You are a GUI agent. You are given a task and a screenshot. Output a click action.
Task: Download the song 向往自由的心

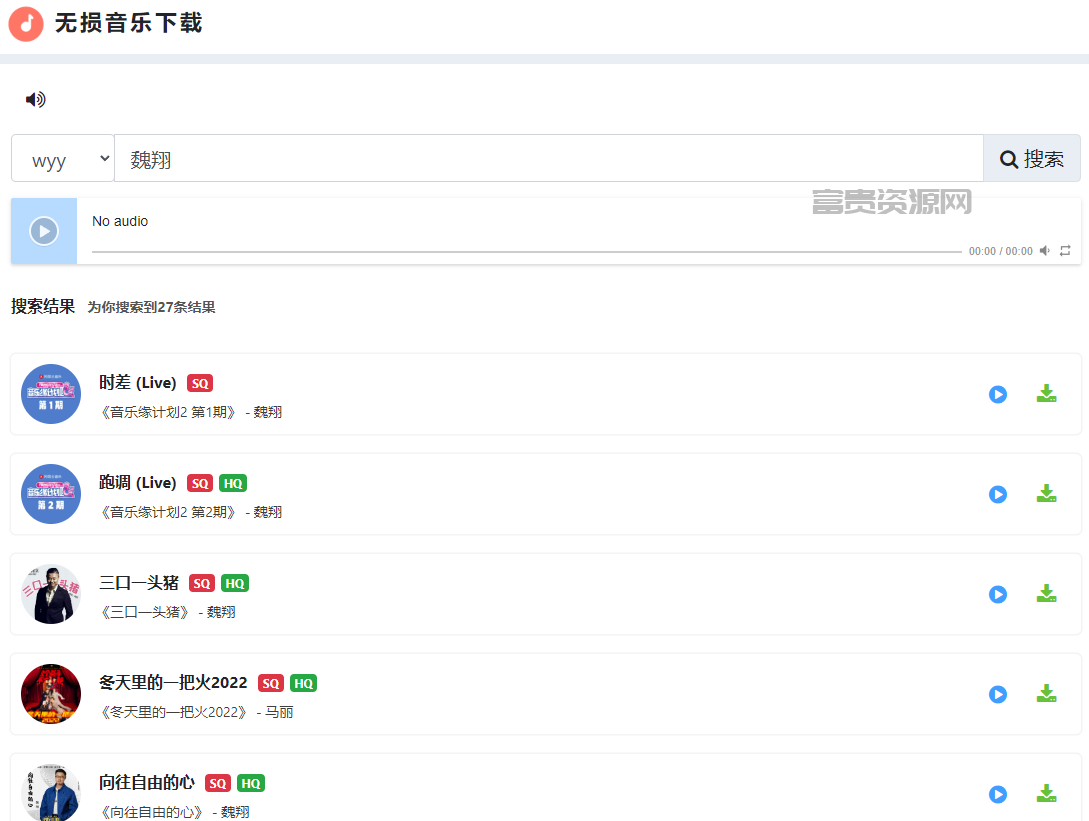click(1047, 794)
